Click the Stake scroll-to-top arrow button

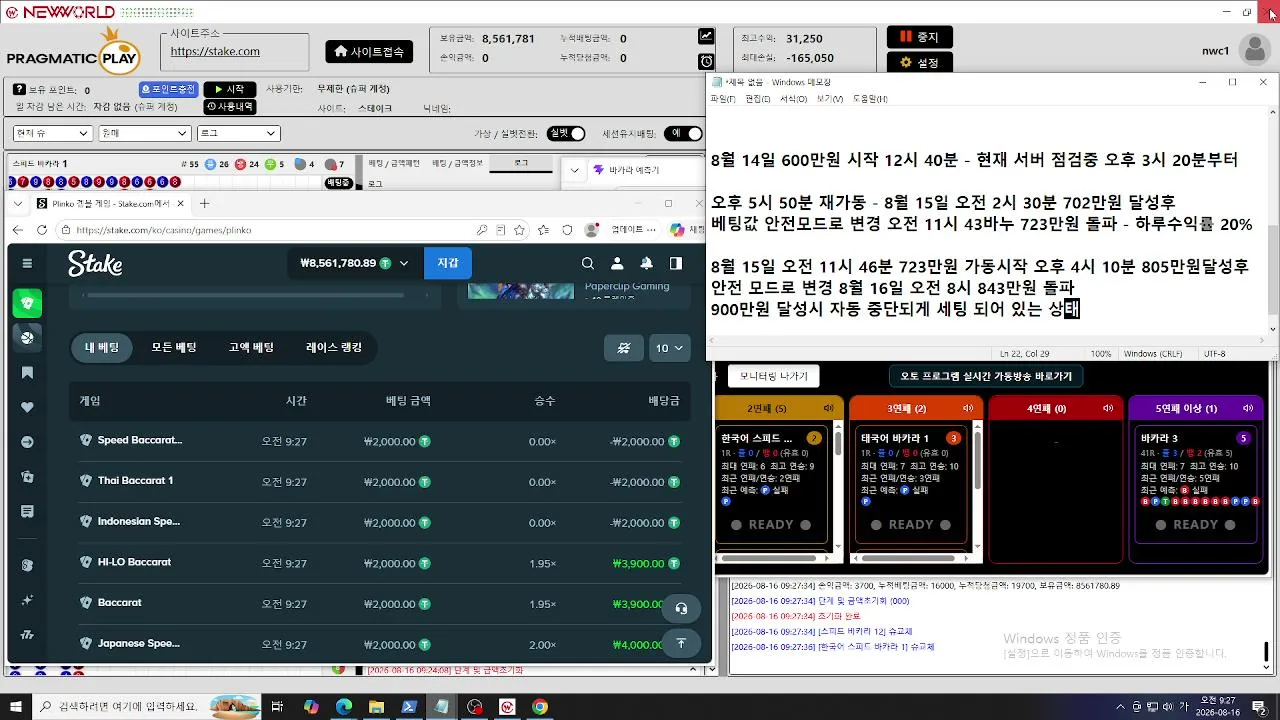pyautogui.click(x=681, y=643)
